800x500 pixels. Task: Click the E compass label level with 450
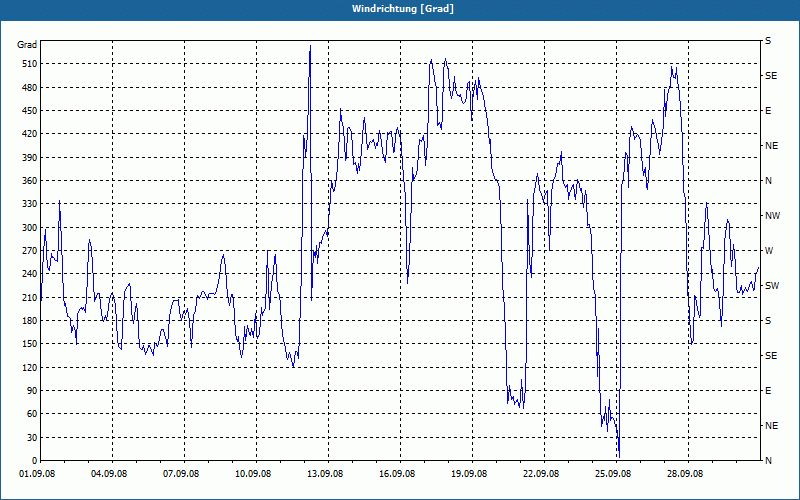pos(768,111)
